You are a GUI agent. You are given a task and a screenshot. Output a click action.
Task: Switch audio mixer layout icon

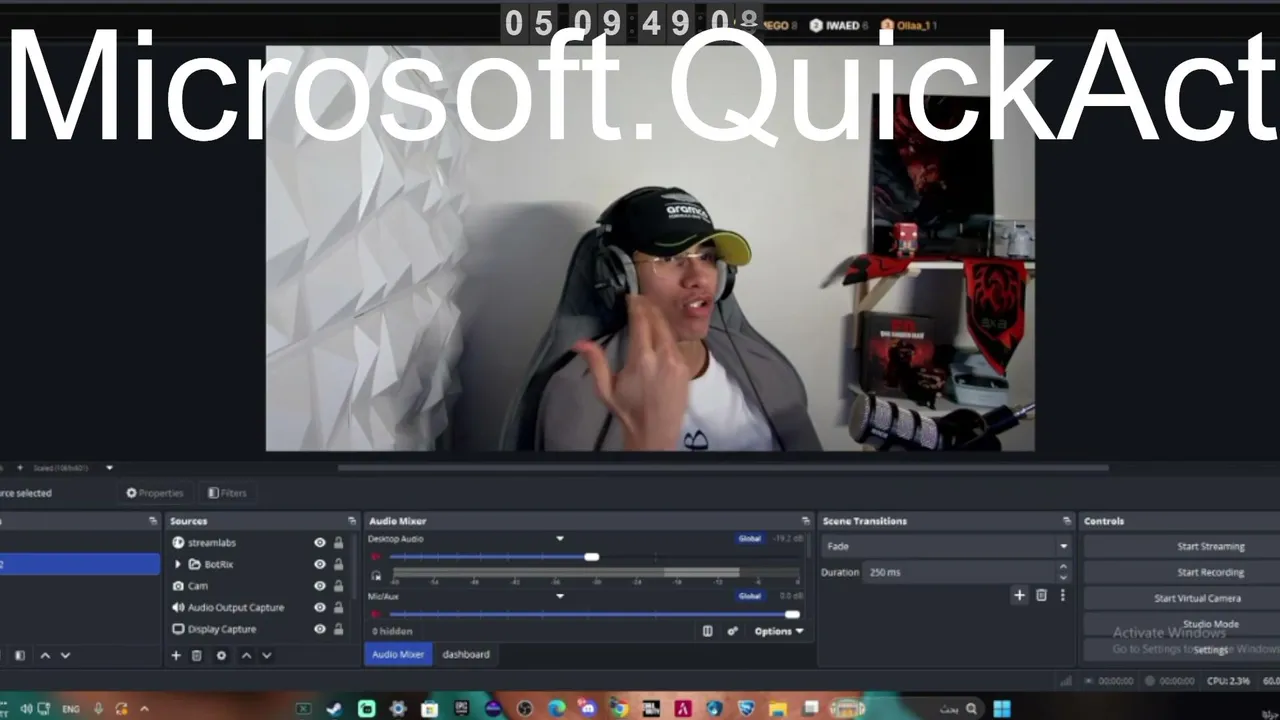coord(708,631)
